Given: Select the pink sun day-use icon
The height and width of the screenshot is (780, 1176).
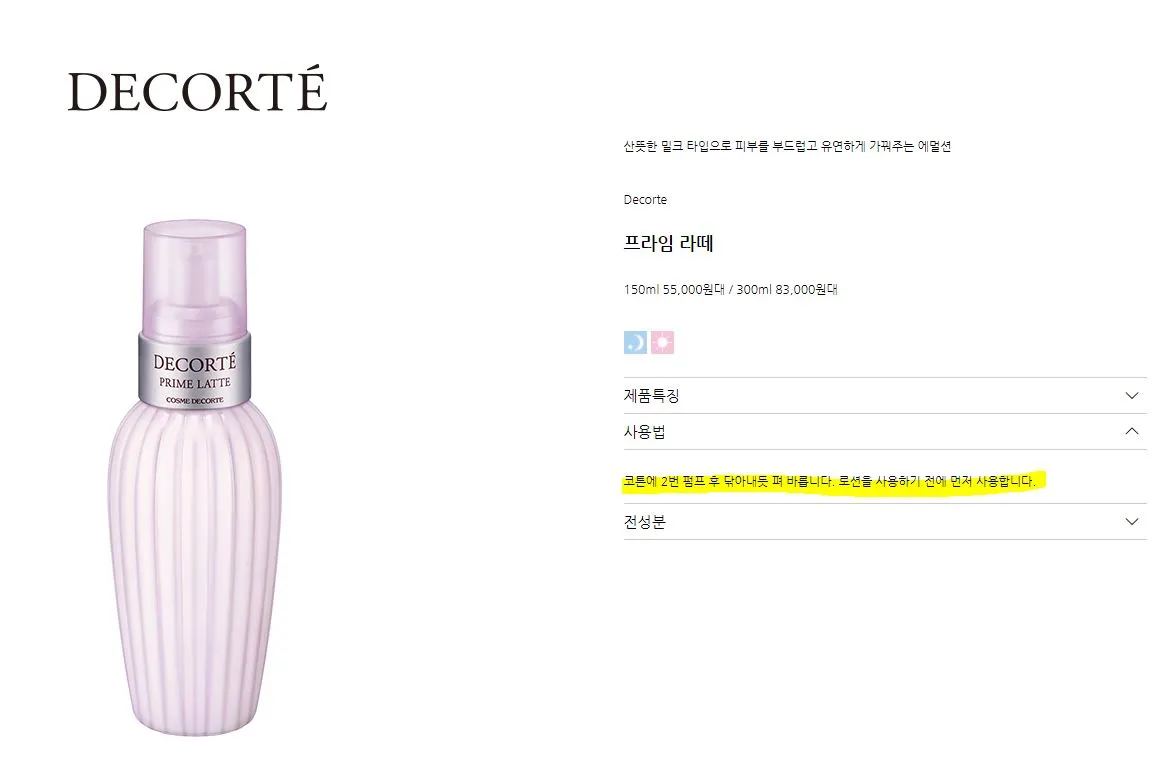Looking at the screenshot, I should (662, 343).
